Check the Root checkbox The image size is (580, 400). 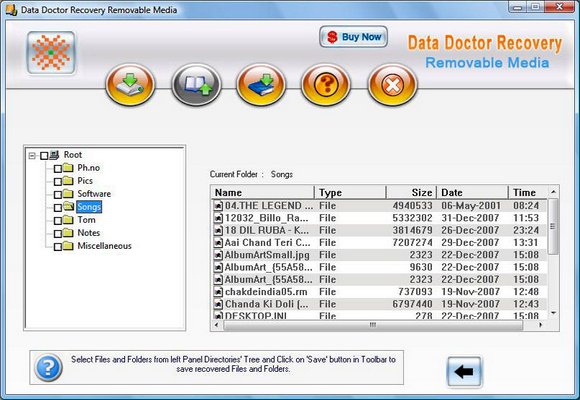[x=44, y=155]
